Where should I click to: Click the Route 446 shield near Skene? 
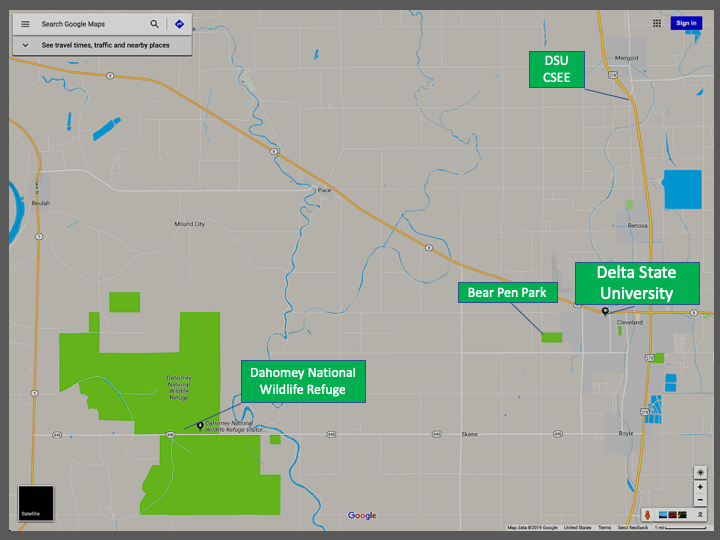[437, 434]
